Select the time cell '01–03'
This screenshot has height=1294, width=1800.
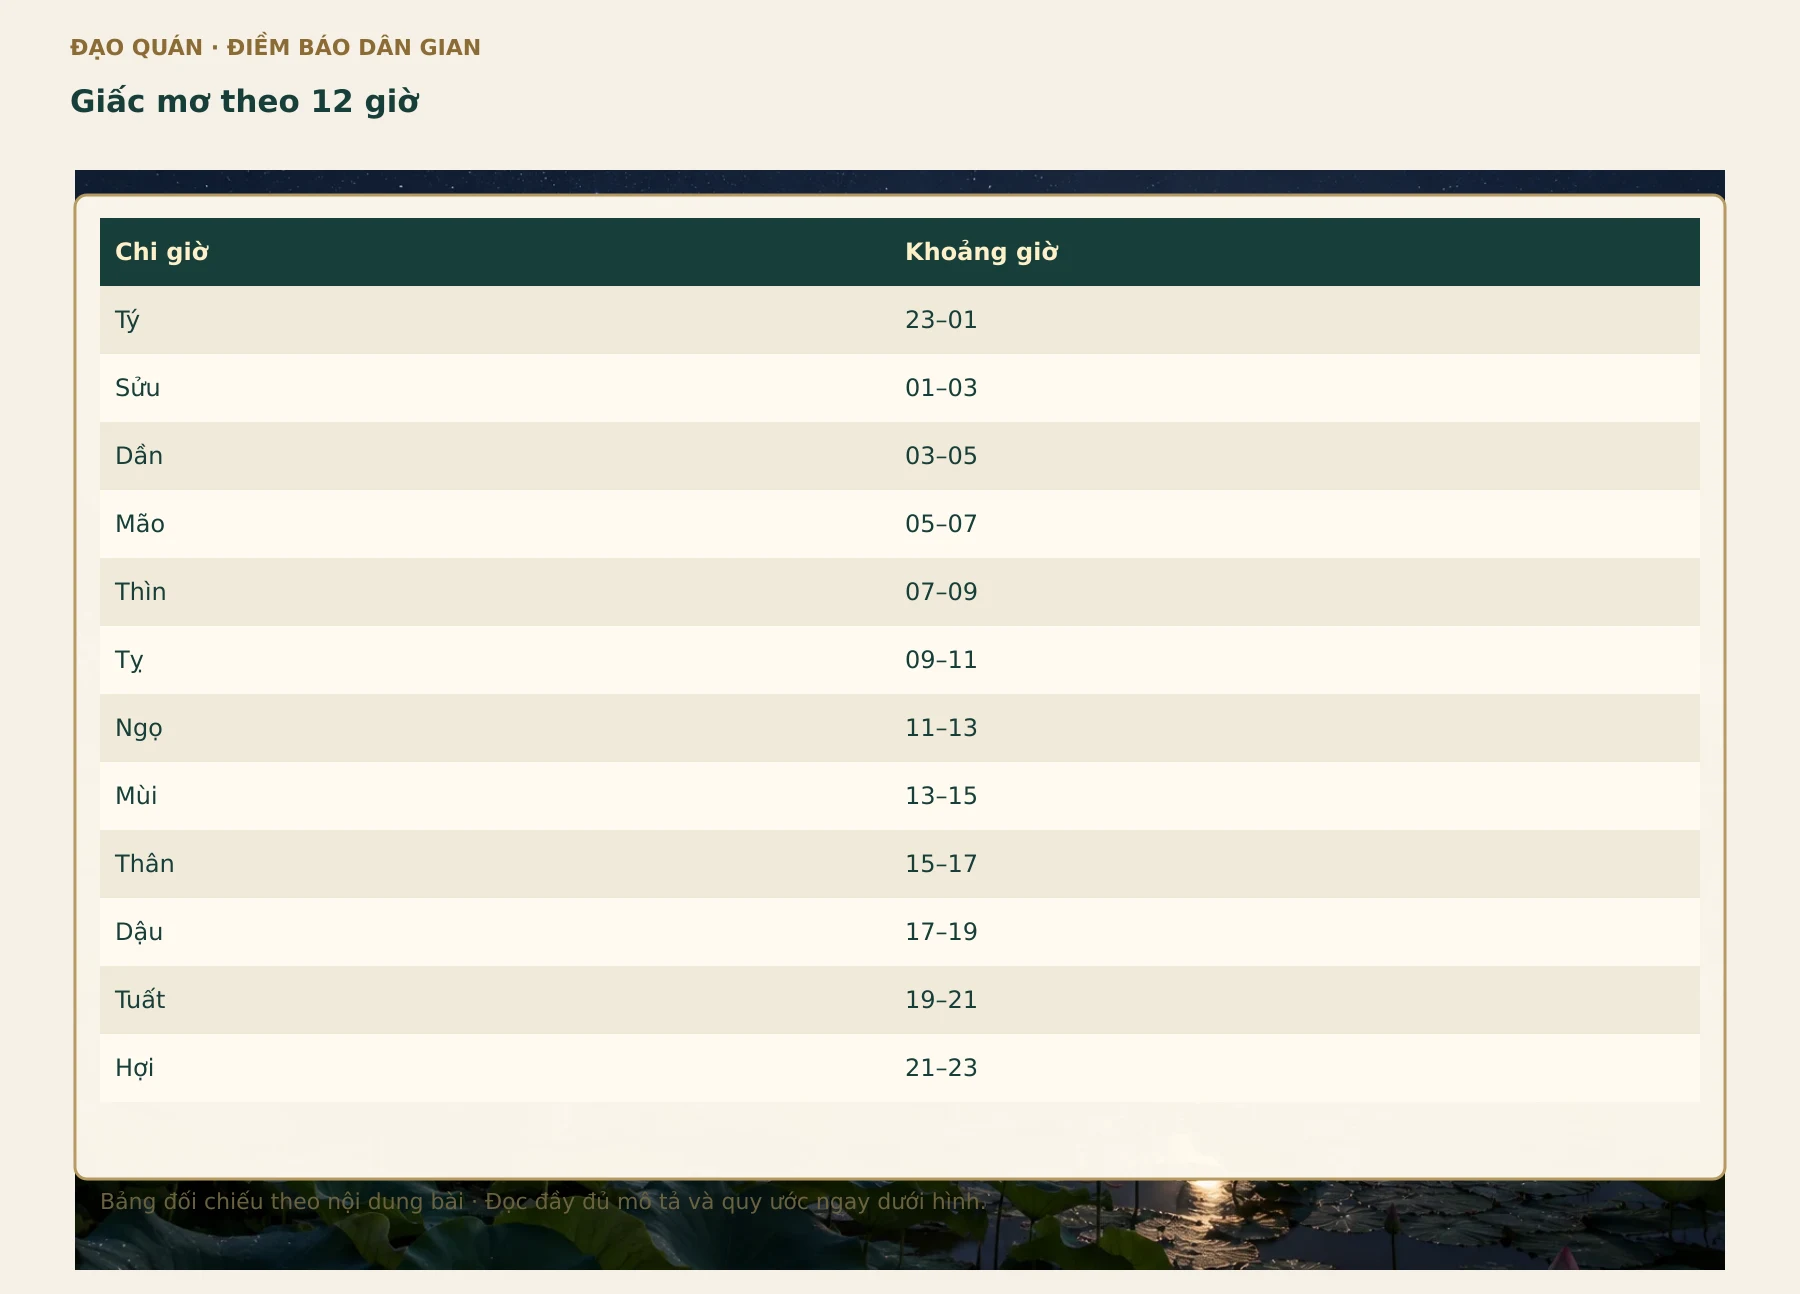point(1295,388)
